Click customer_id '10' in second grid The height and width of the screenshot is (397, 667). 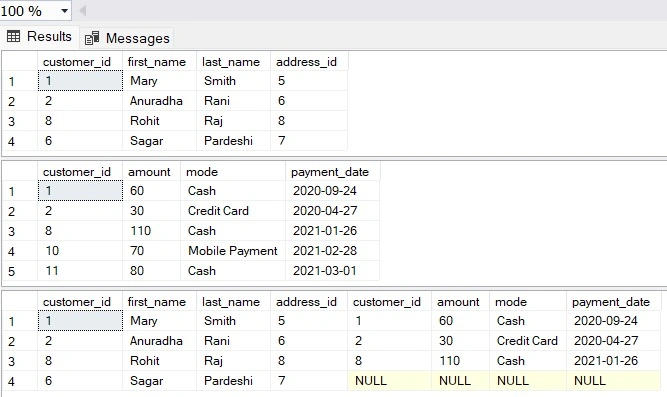[x=80, y=251]
